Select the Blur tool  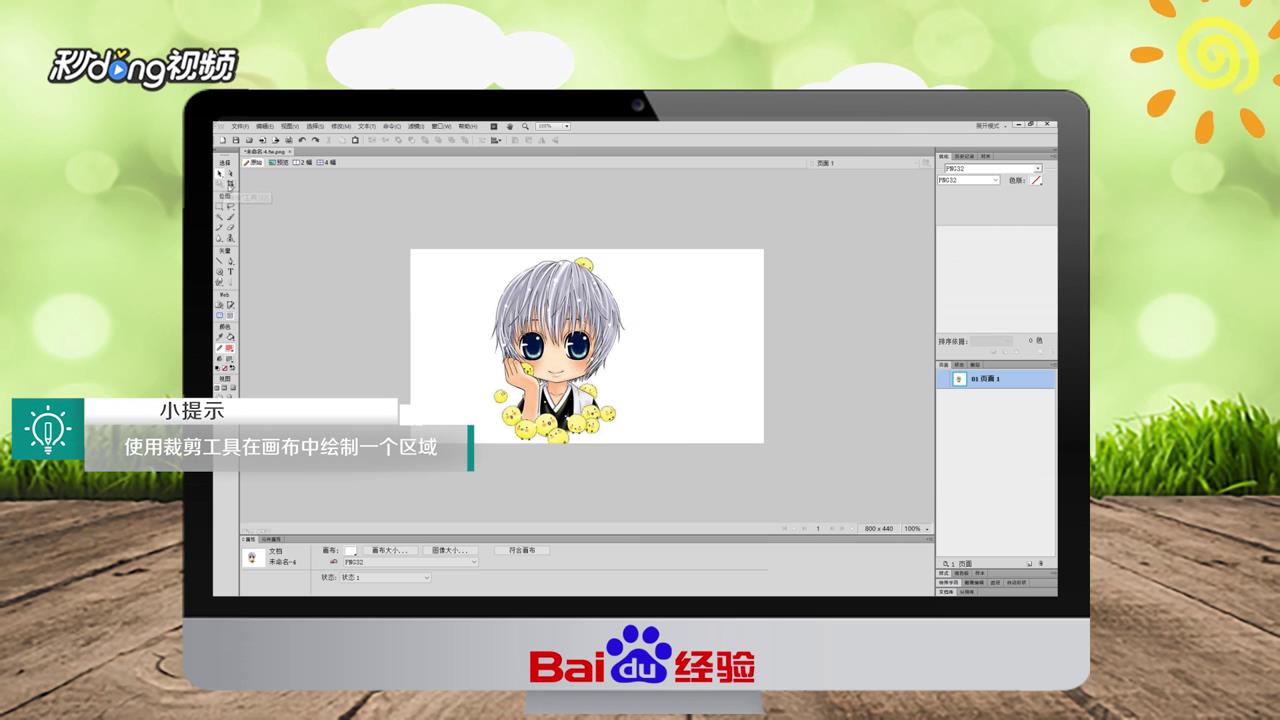[x=219, y=238]
